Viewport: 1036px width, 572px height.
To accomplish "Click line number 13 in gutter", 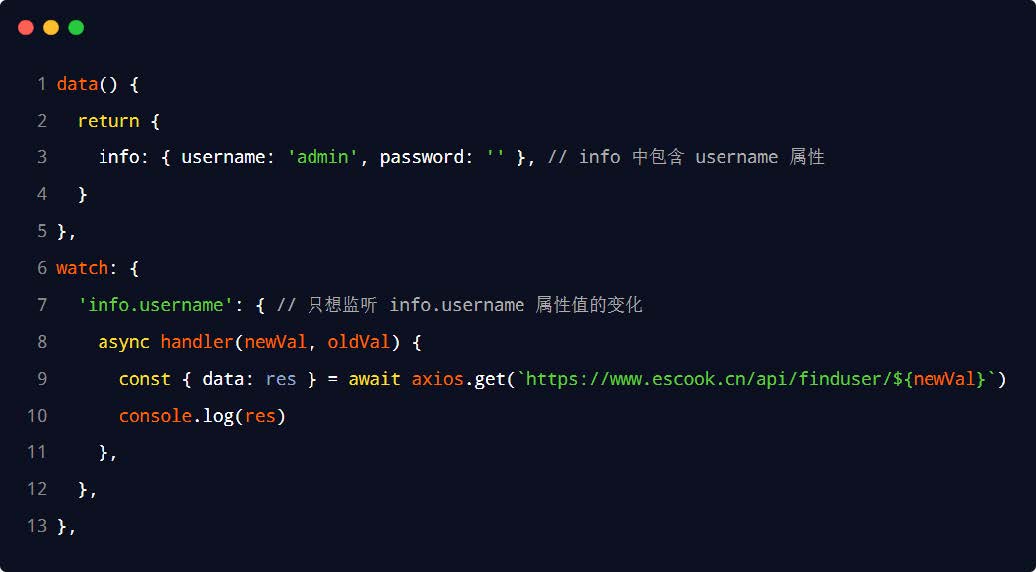I will 37,526.
